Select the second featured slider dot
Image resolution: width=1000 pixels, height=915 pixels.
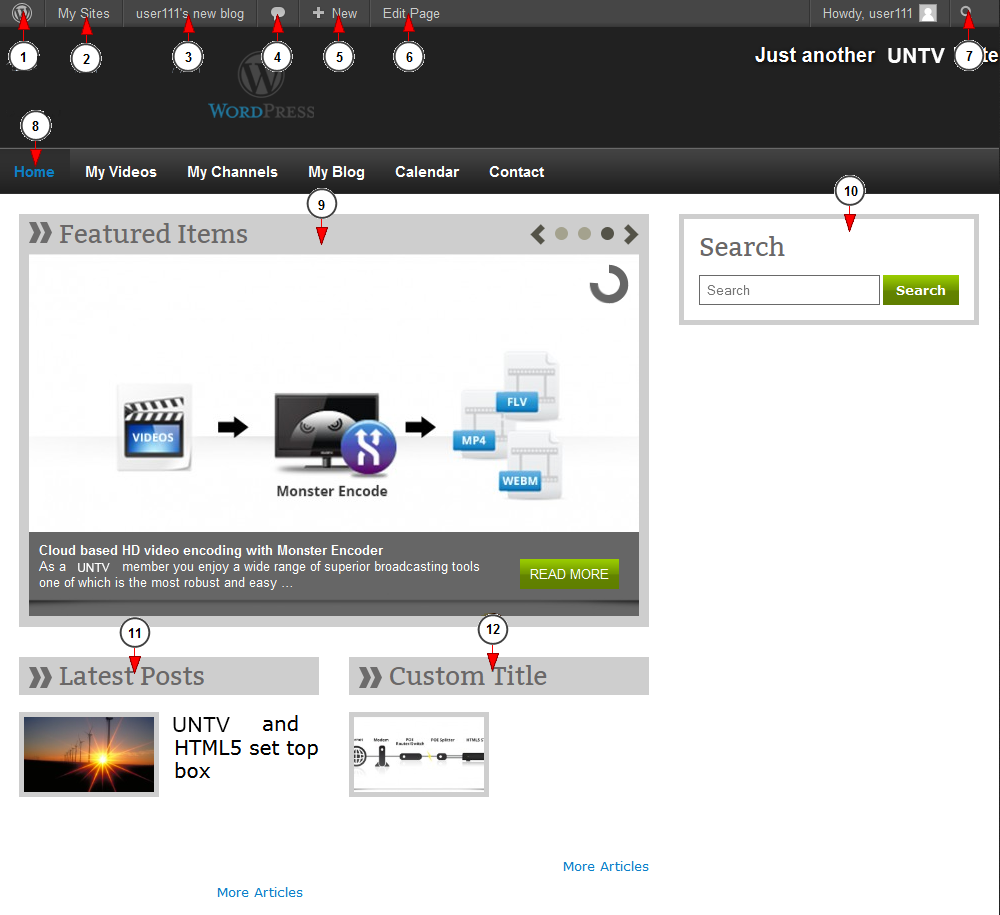(584, 234)
